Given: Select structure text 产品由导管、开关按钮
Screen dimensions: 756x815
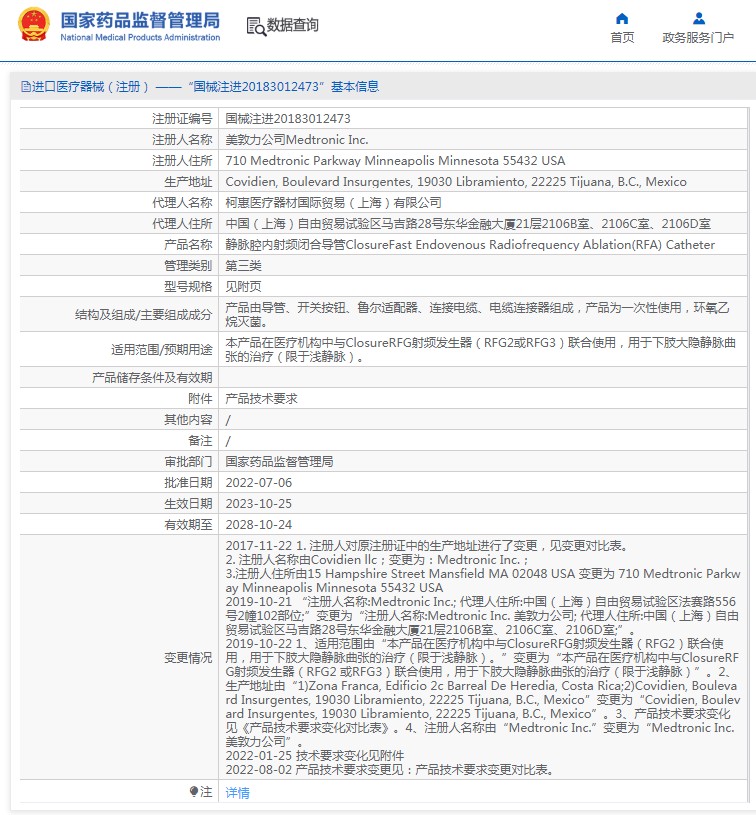Looking at the screenshot, I should tap(477, 314).
